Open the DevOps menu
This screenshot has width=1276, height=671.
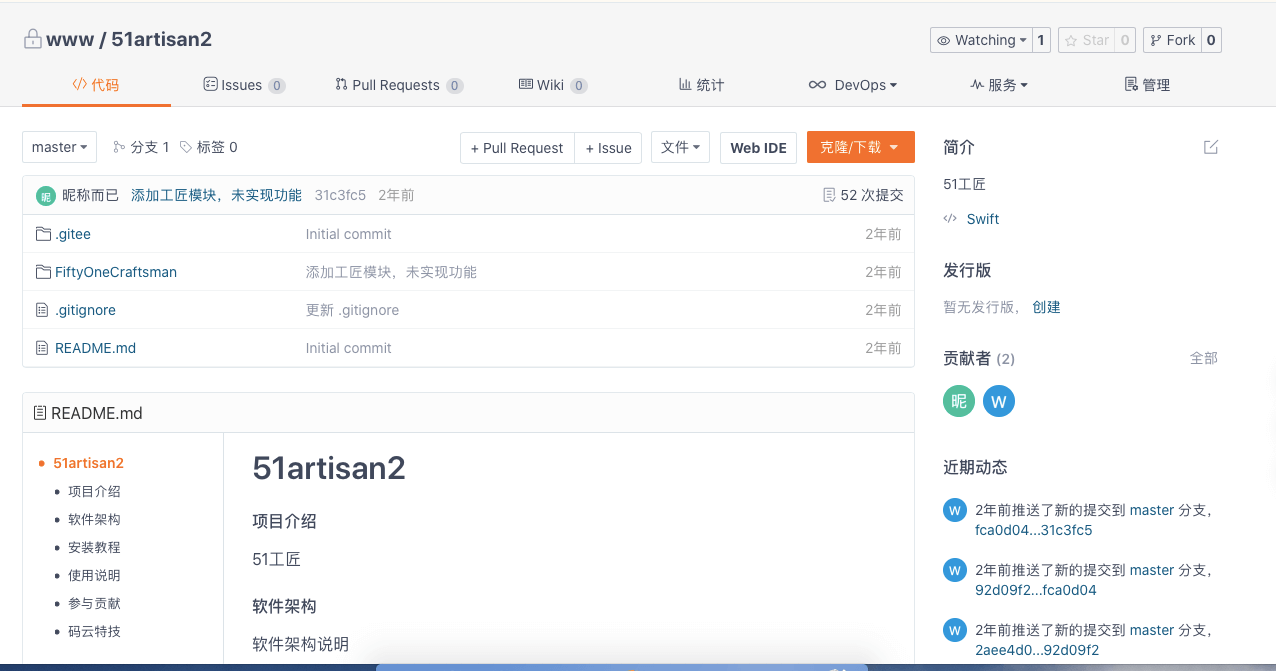pos(853,85)
